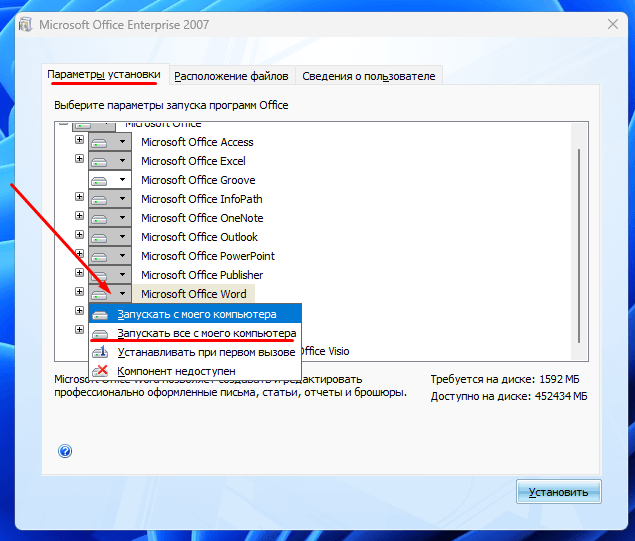This screenshot has height=541, width=635.
Task: Switch to 'Сведения о пользователе' tab
Action: [369, 76]
